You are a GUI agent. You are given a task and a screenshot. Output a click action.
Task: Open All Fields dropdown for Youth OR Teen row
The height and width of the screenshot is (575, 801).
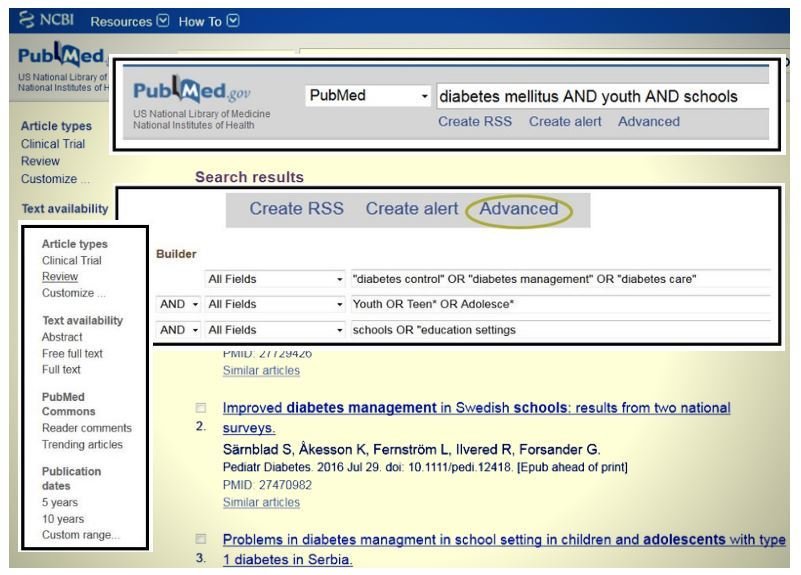pos(275,304)
